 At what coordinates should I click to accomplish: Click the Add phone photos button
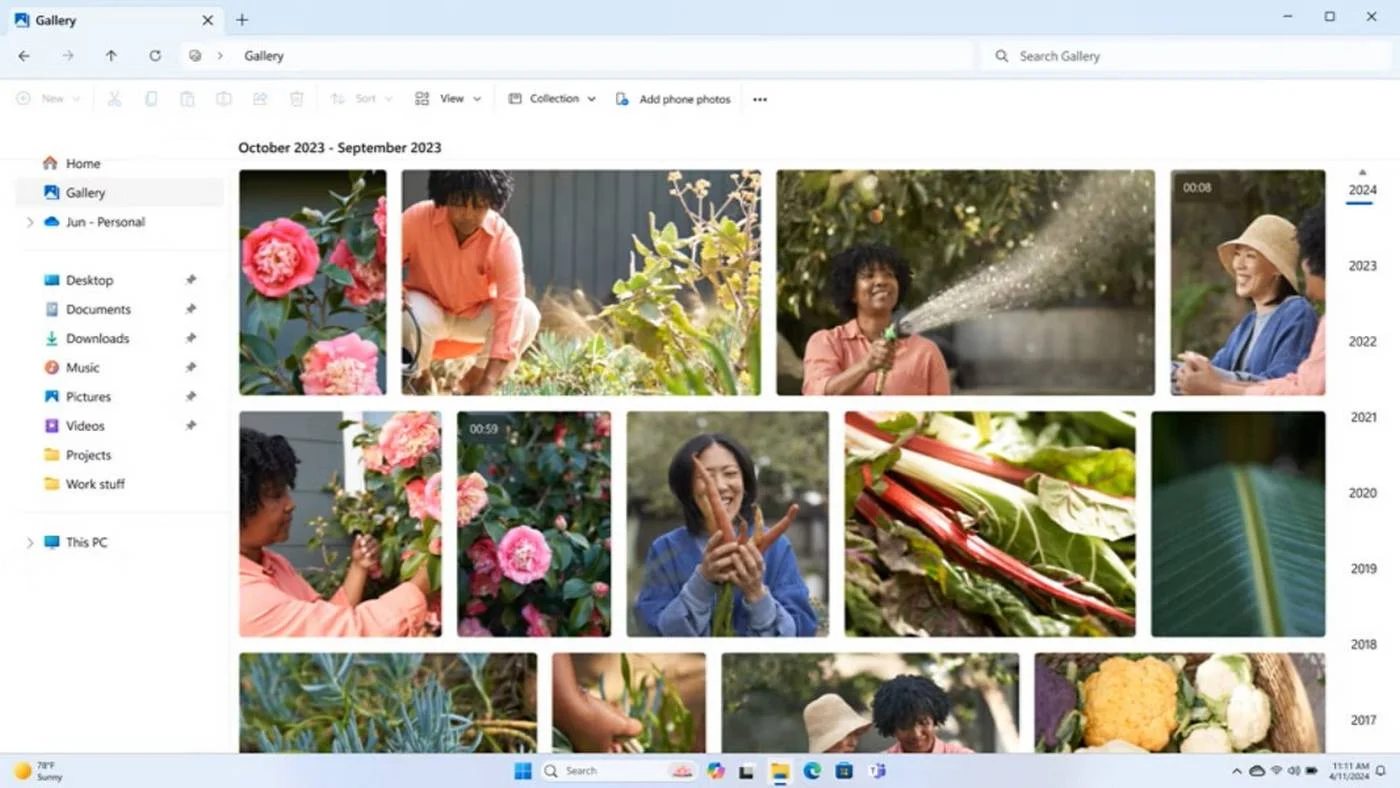point(673,99)
